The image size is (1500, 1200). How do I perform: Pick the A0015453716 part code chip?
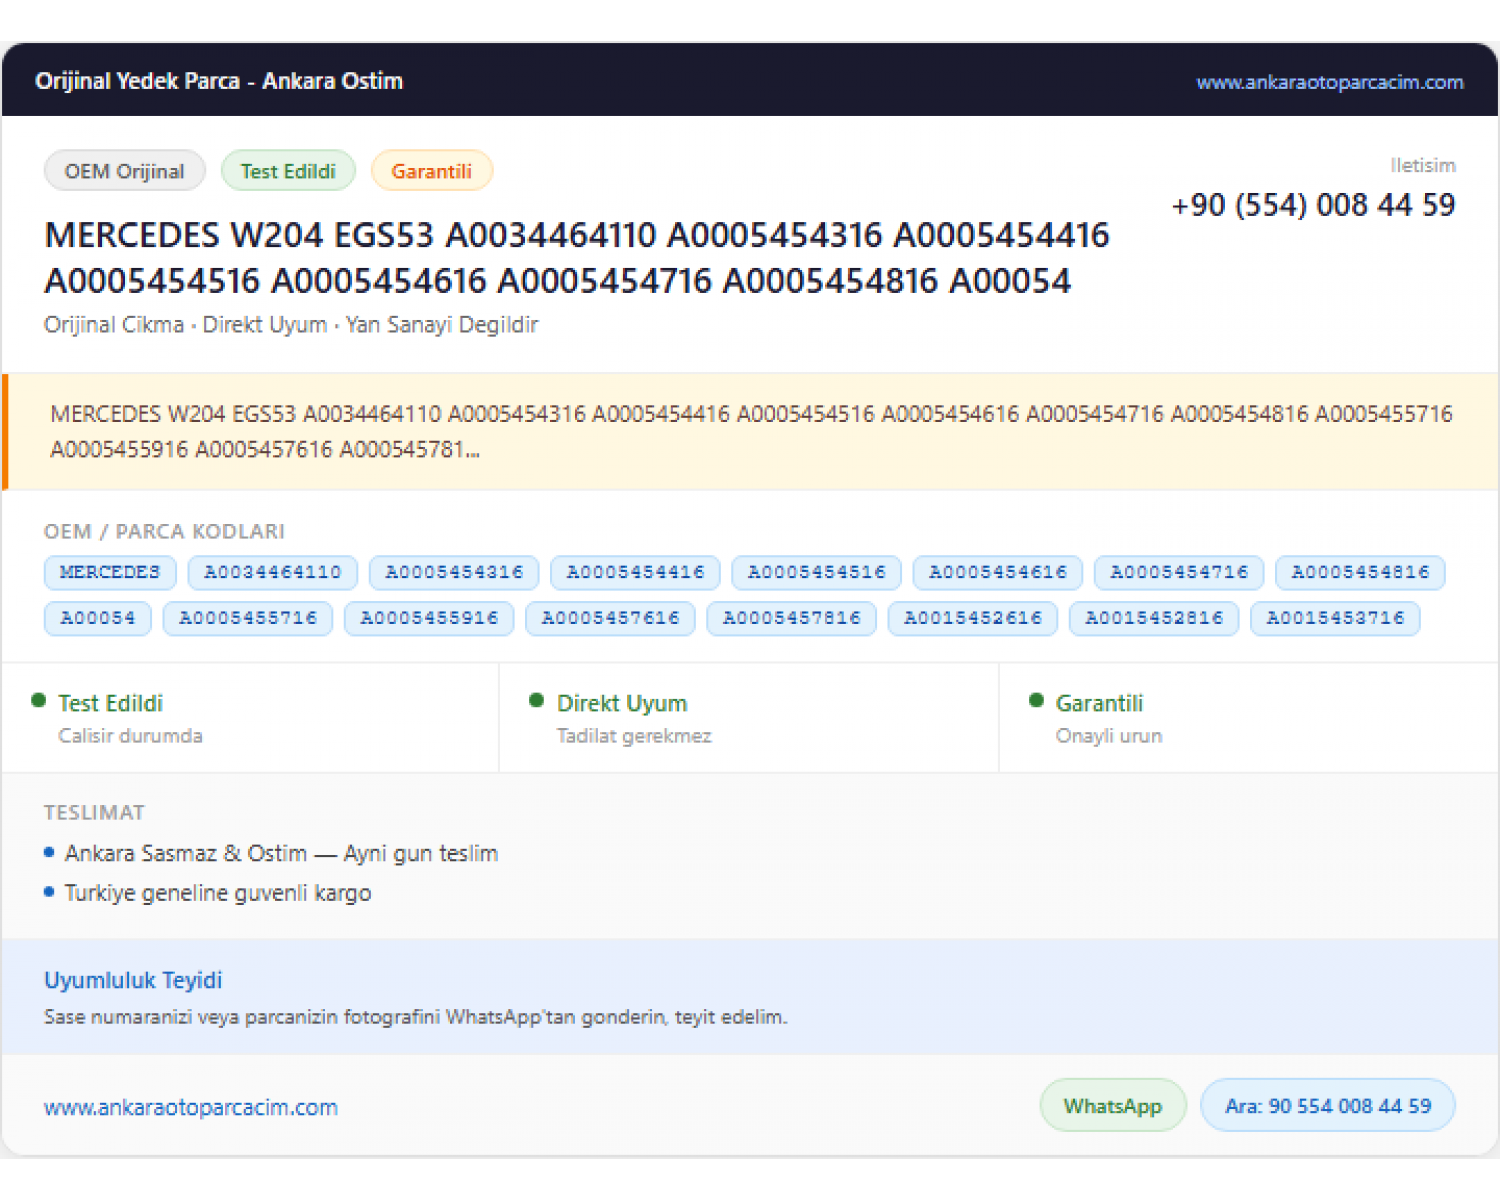(1335, 618)
